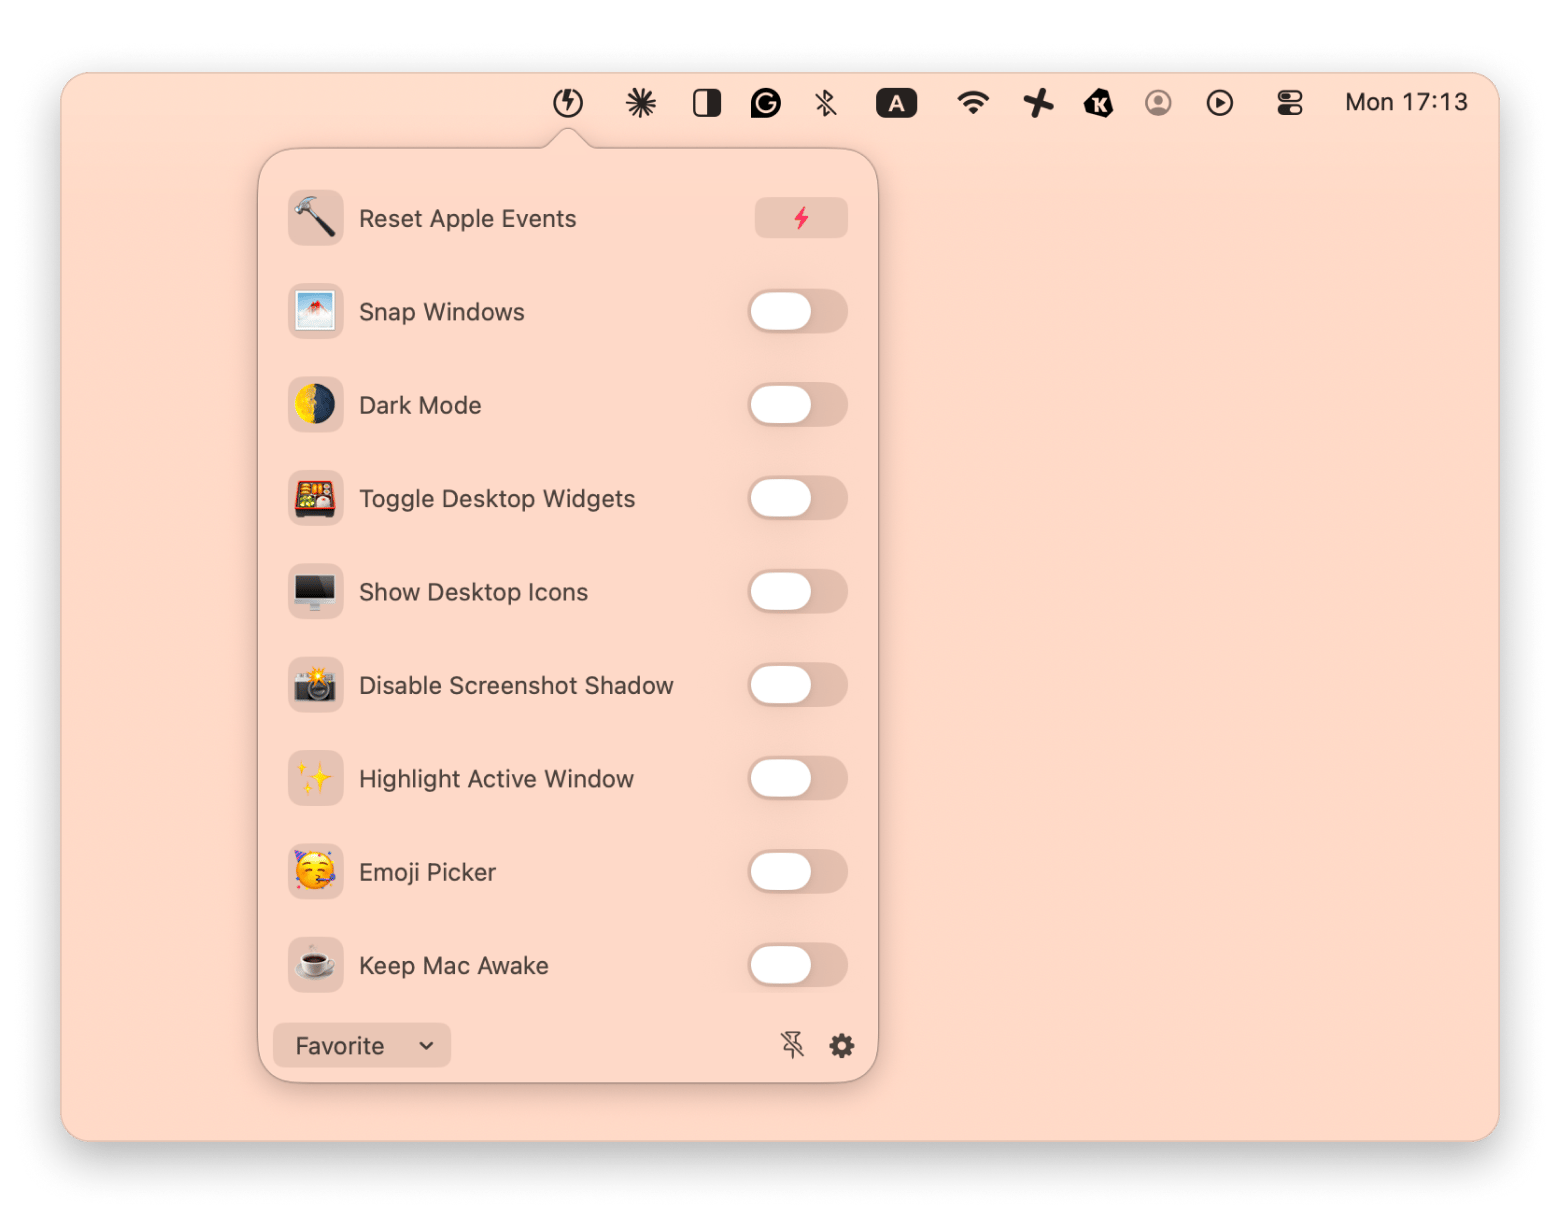Switch on Highlight Active Window
The height and width of the screenshot is (1222, 1560).
798,778
